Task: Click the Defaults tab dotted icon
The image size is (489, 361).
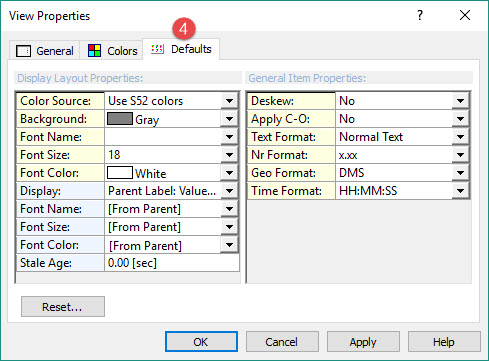Action: [157, 49]
